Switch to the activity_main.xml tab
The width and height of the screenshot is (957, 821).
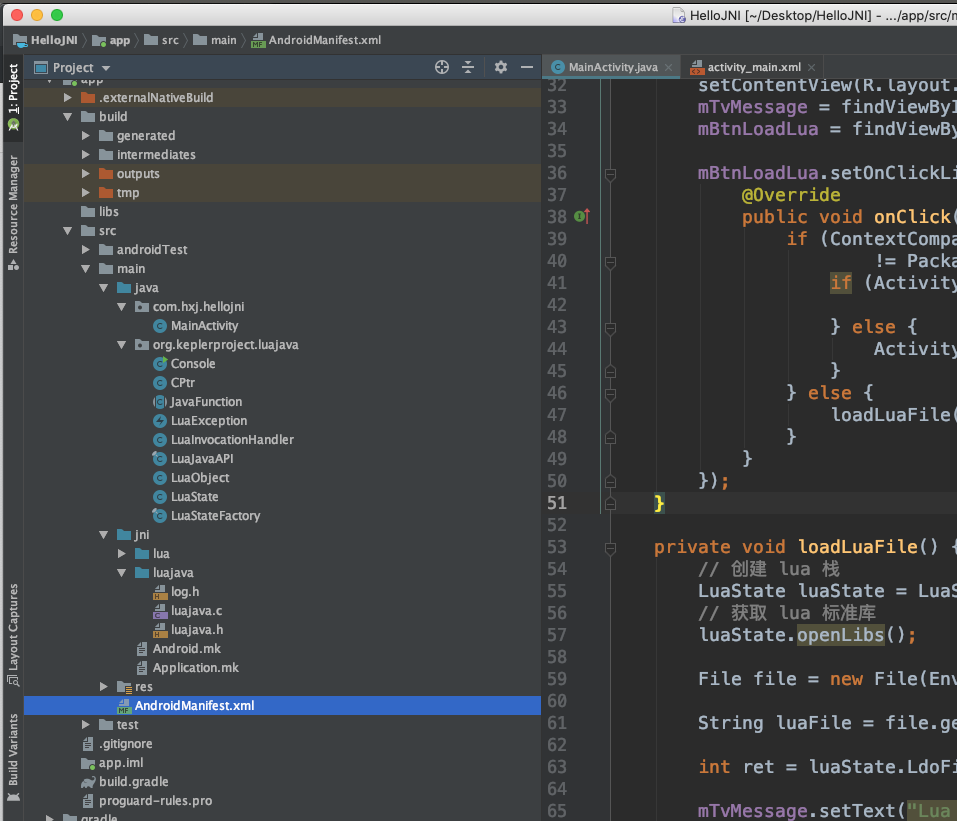pos(753,67)
